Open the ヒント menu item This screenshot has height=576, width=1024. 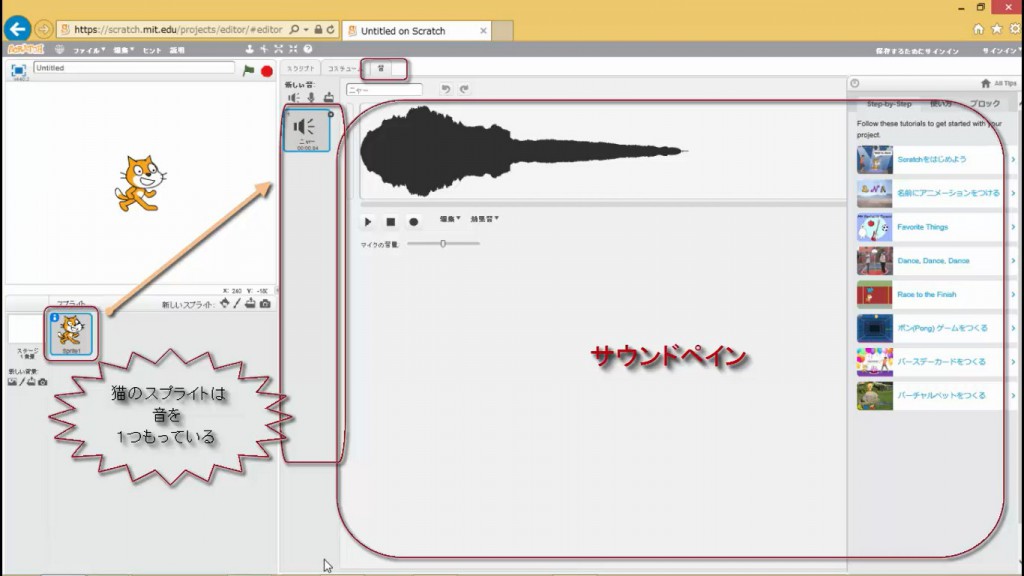pyautogui.click(x=152, y=50)
